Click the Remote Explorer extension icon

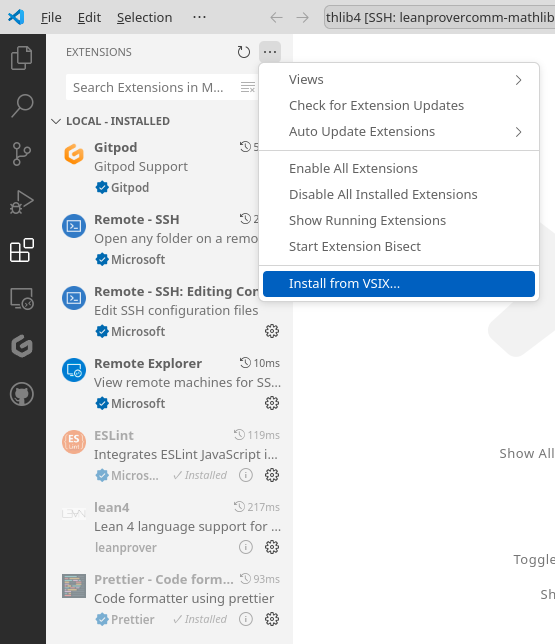(x=74, y=370)
